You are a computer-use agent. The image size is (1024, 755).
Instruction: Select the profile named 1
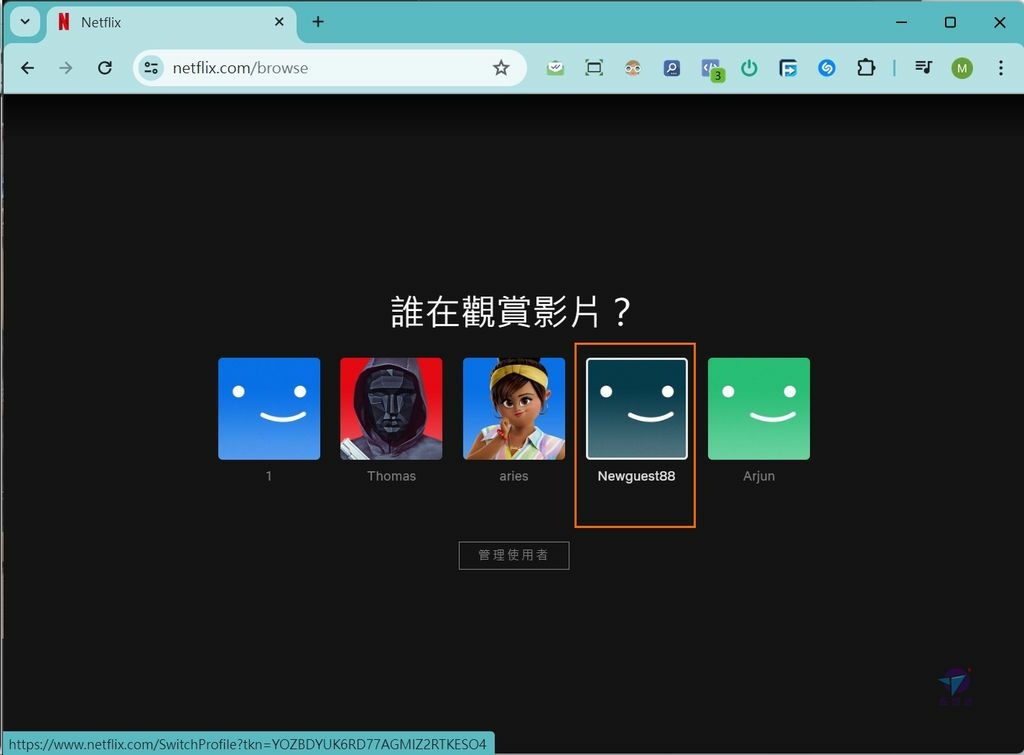pos(269,408)
